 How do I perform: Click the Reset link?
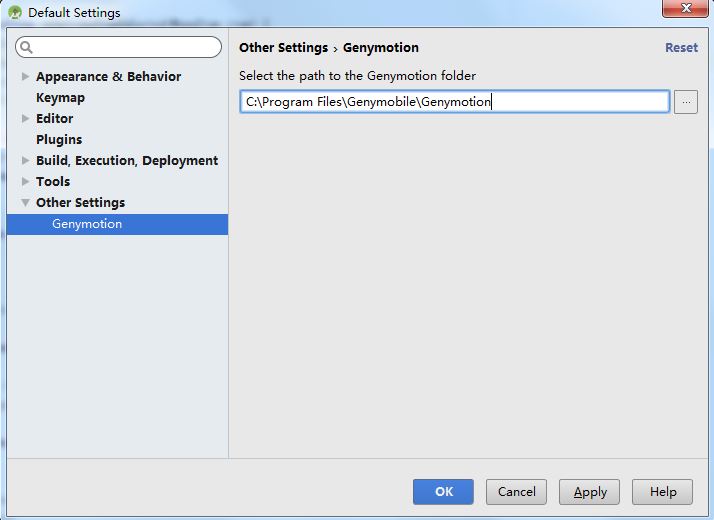(681, 47)
